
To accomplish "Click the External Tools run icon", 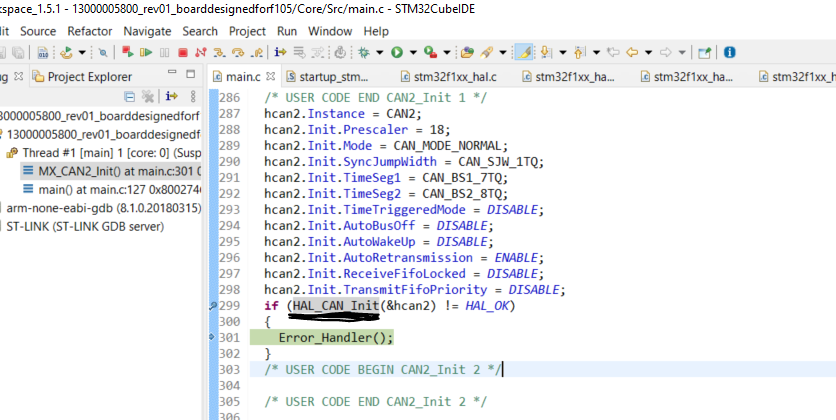I will [430, 52].
